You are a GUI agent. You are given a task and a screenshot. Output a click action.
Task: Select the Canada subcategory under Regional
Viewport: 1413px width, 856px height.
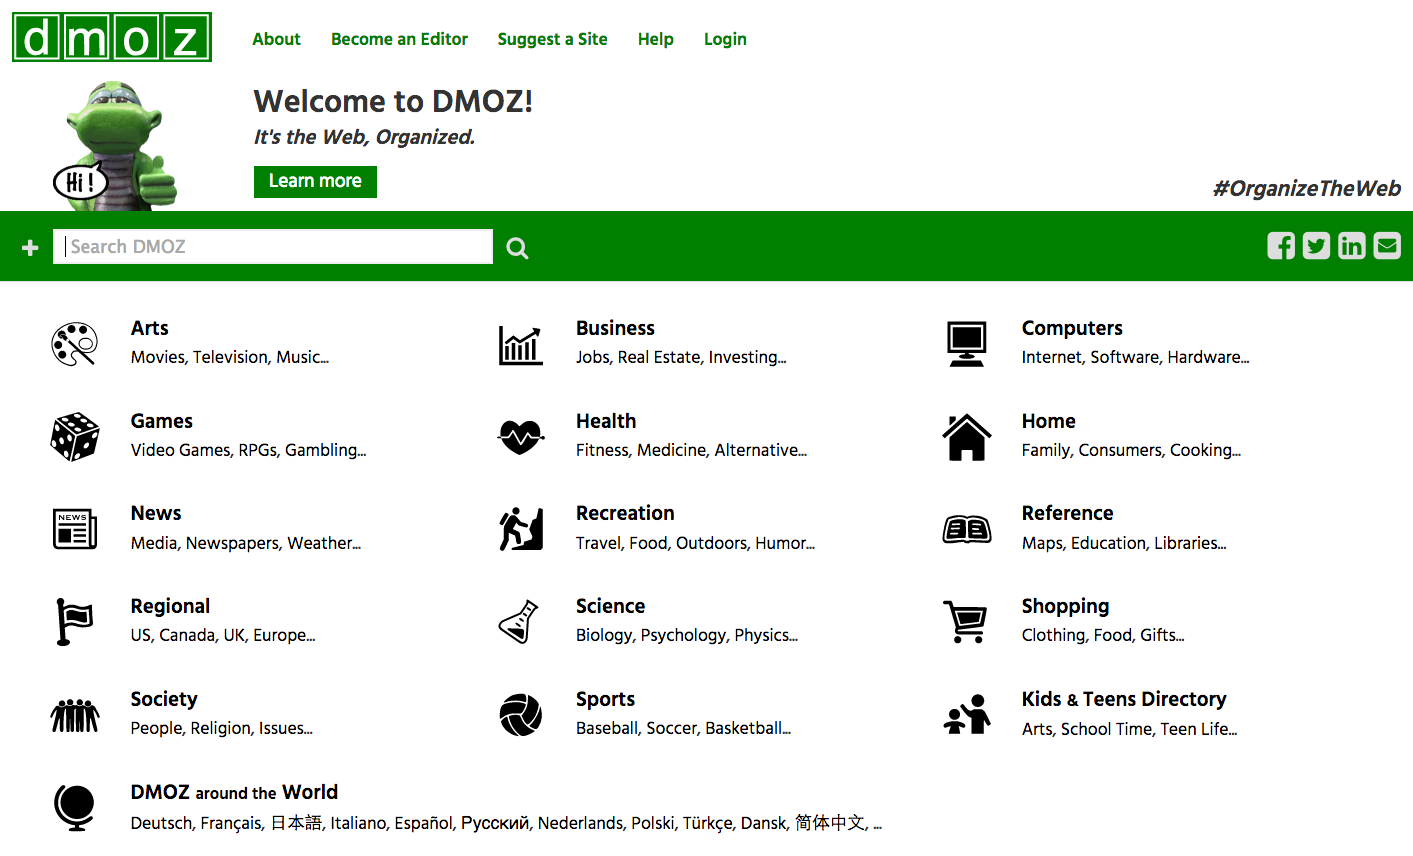coord(187,635)
